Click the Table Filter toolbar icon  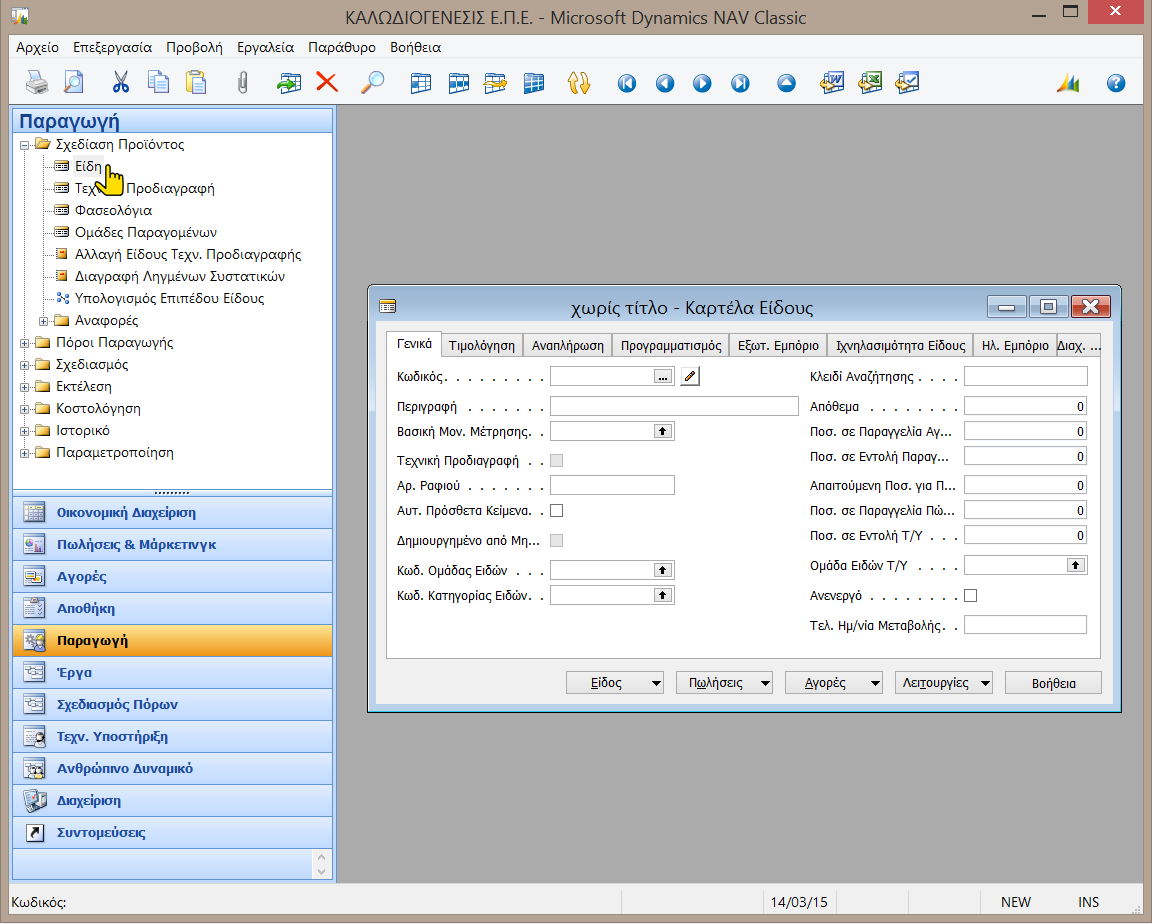(458, 83)
